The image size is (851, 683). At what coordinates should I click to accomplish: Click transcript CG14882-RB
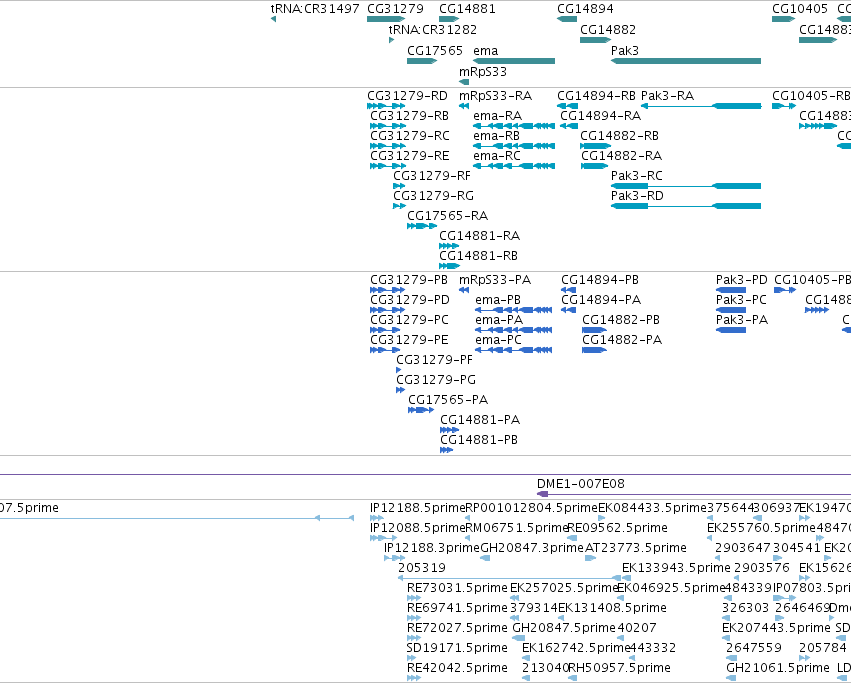[619, 136]
